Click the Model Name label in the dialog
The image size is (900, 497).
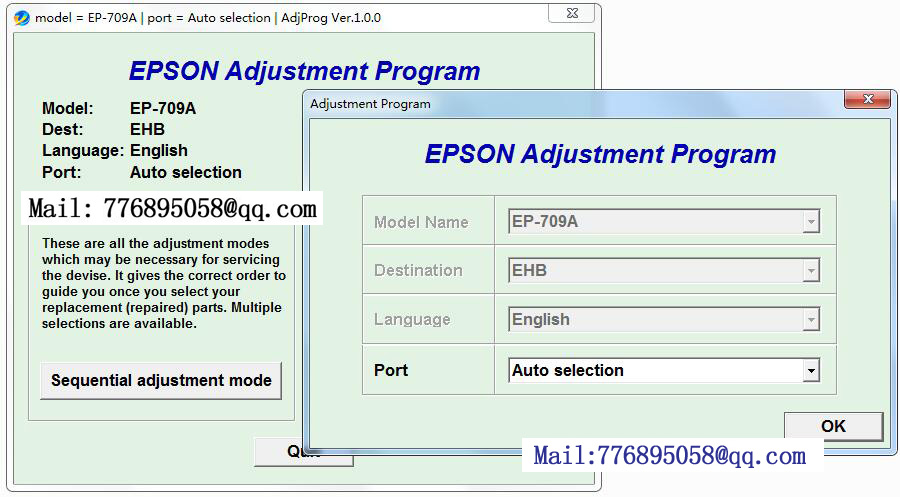point(421,222)
